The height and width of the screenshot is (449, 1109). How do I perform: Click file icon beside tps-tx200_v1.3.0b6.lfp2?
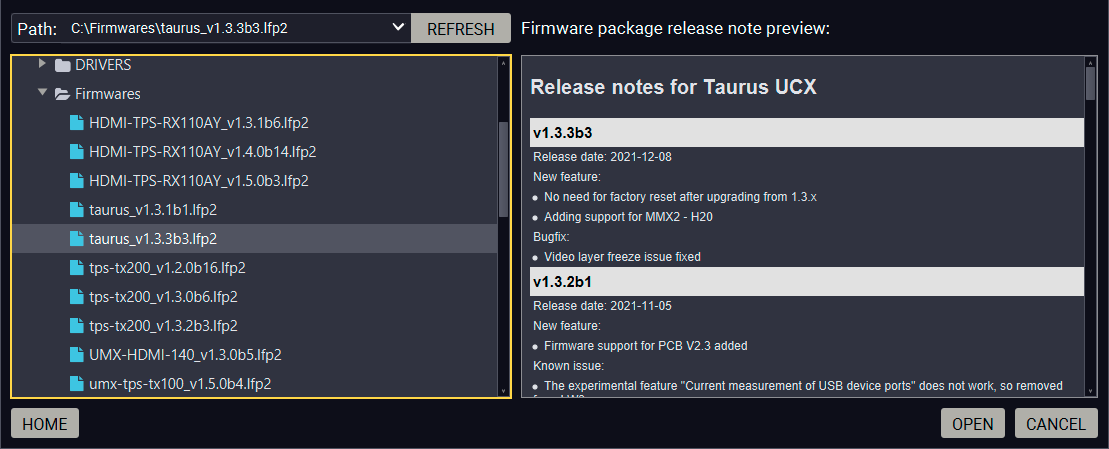coord(76,297)
